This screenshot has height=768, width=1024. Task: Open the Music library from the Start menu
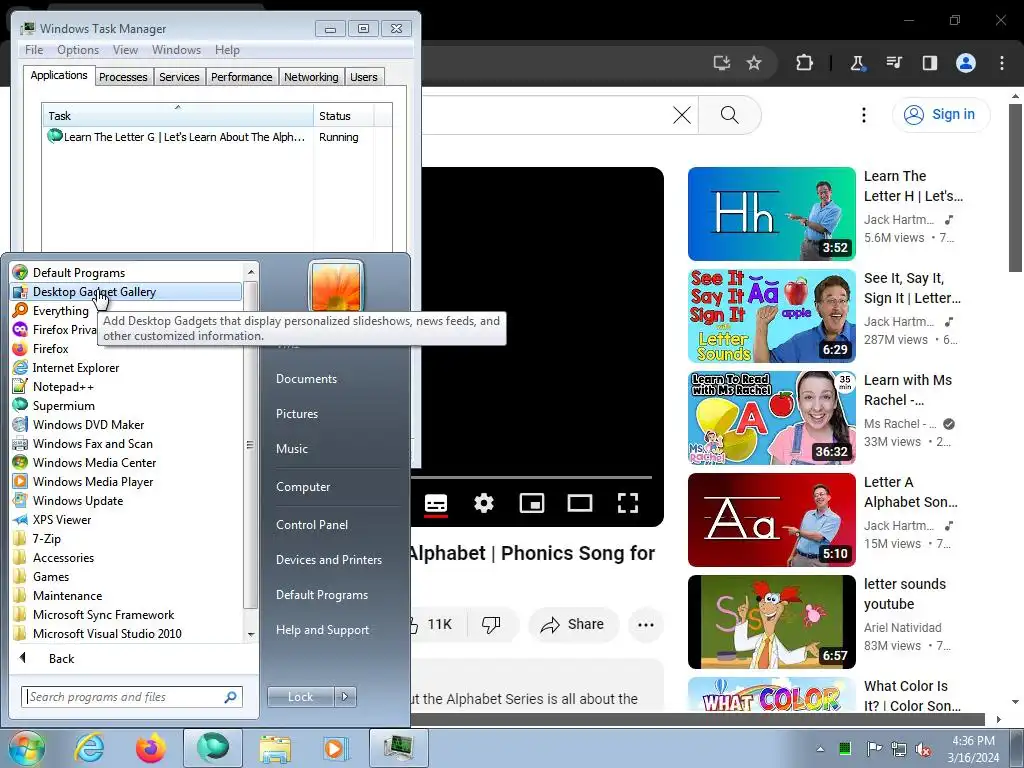[x=292, y=449]
